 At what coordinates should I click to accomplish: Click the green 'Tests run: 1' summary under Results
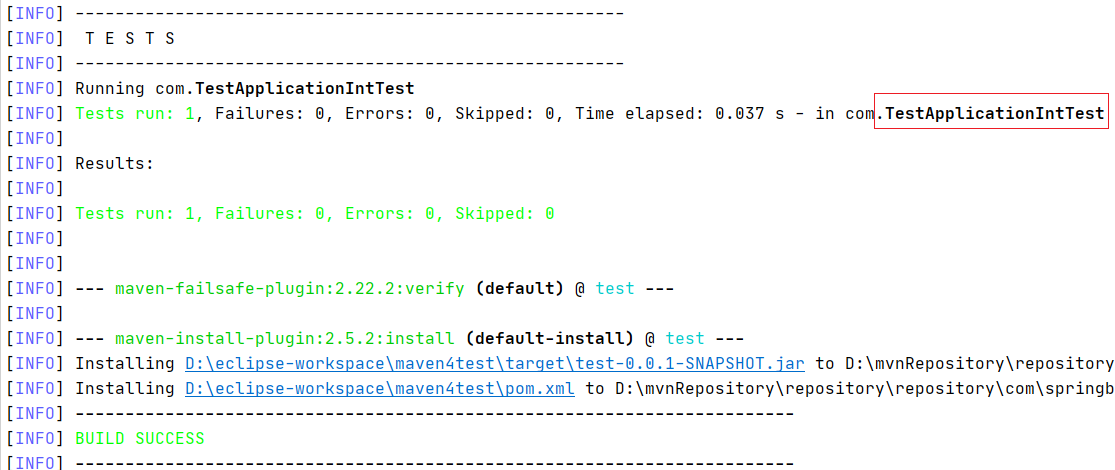[134, 213]
